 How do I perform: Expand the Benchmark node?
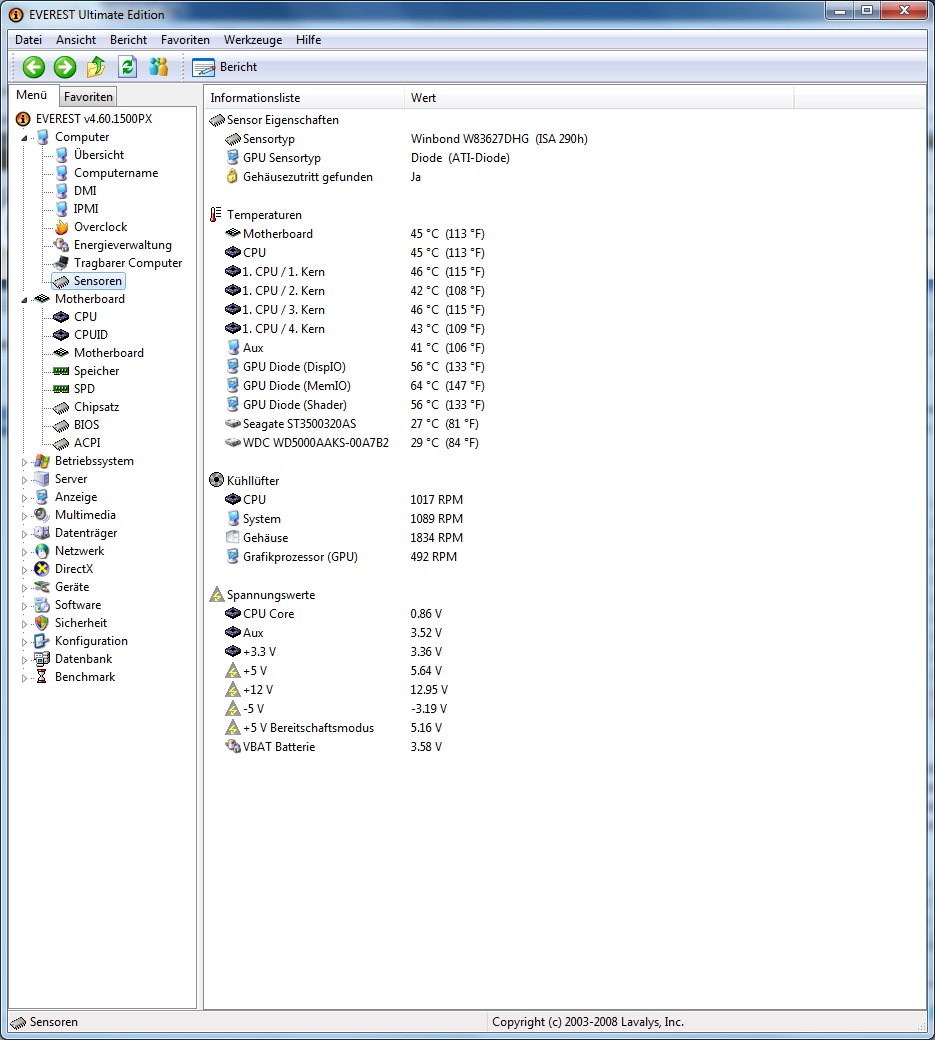tap(25, 678)
